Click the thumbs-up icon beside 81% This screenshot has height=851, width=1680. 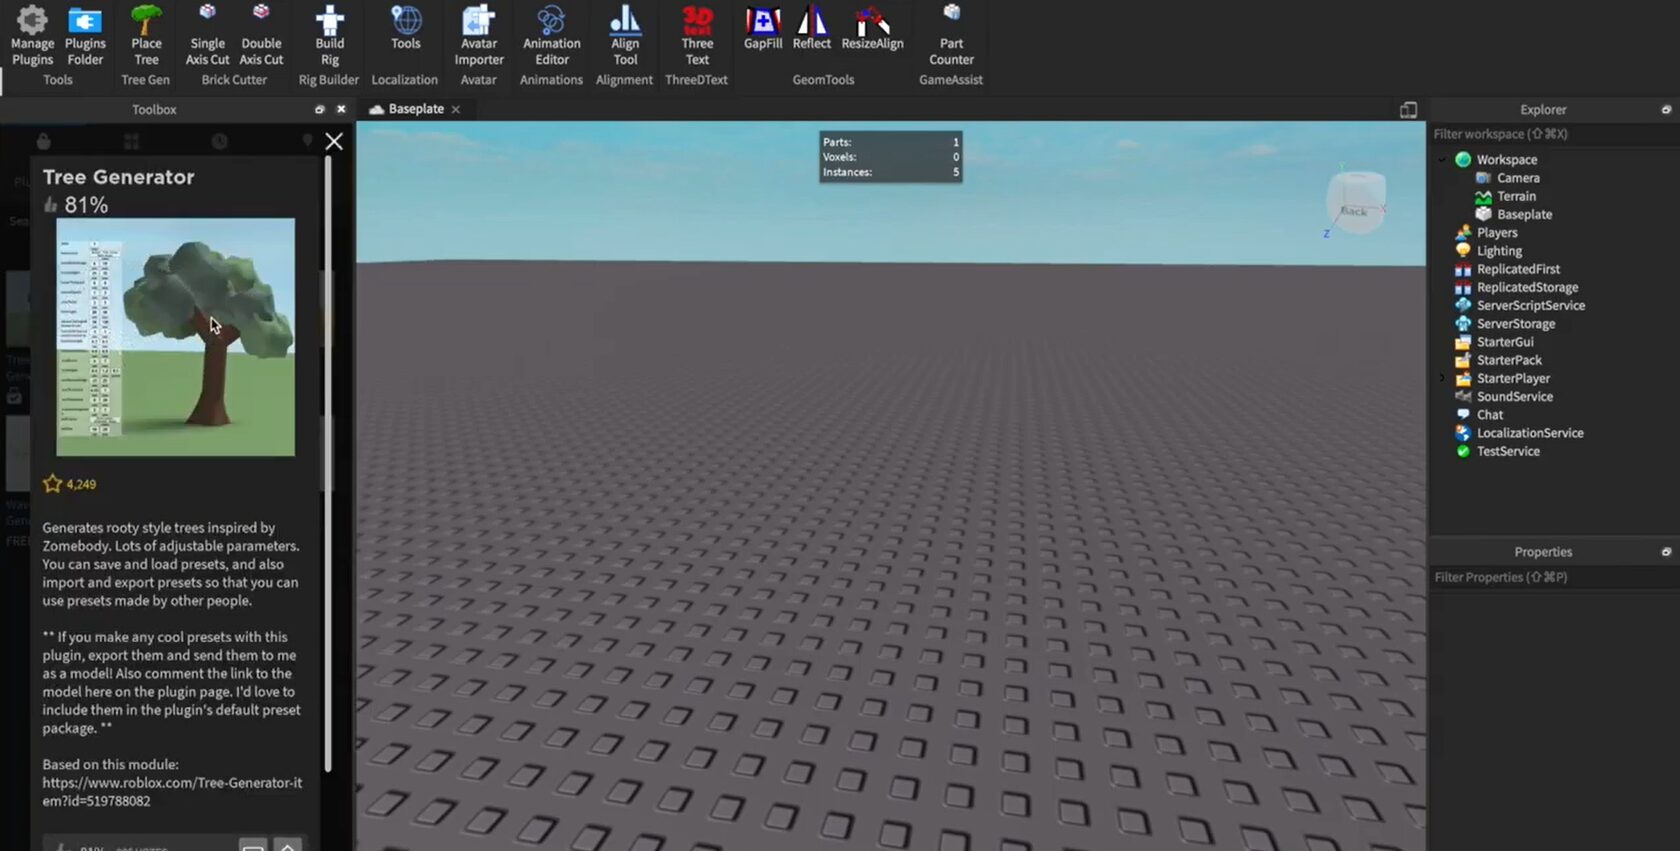50,205
